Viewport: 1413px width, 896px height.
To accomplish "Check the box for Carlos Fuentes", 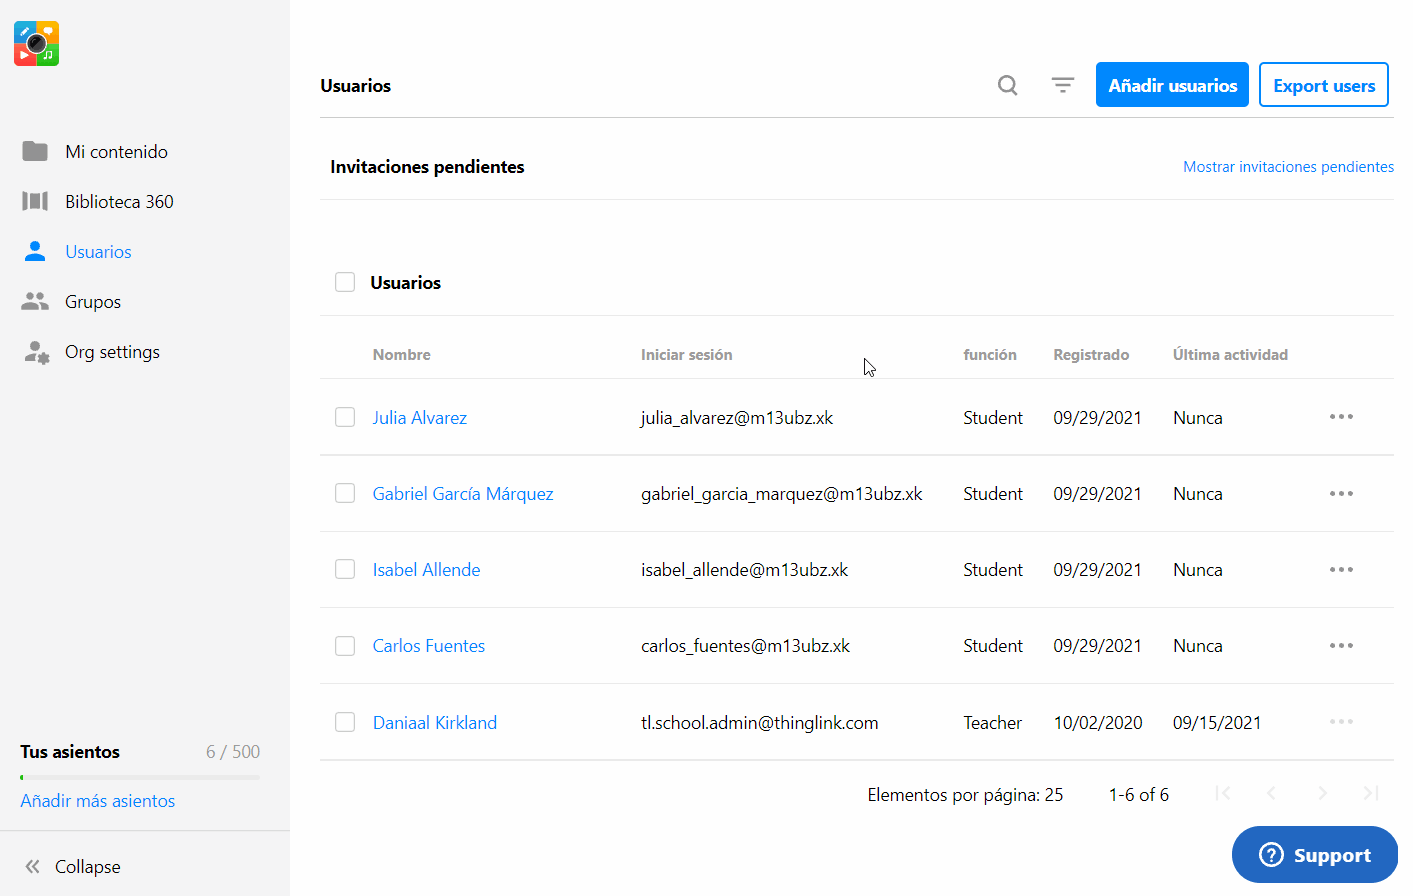I will tap(345, 645).
